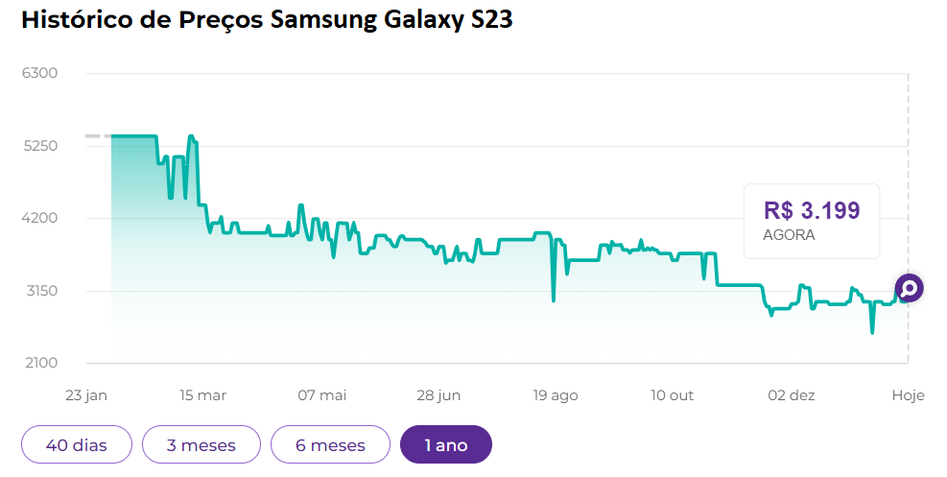The height and width of the screenshot is (477, 947).
Task: Click the 19 ago date label
Action: (555, 396)
